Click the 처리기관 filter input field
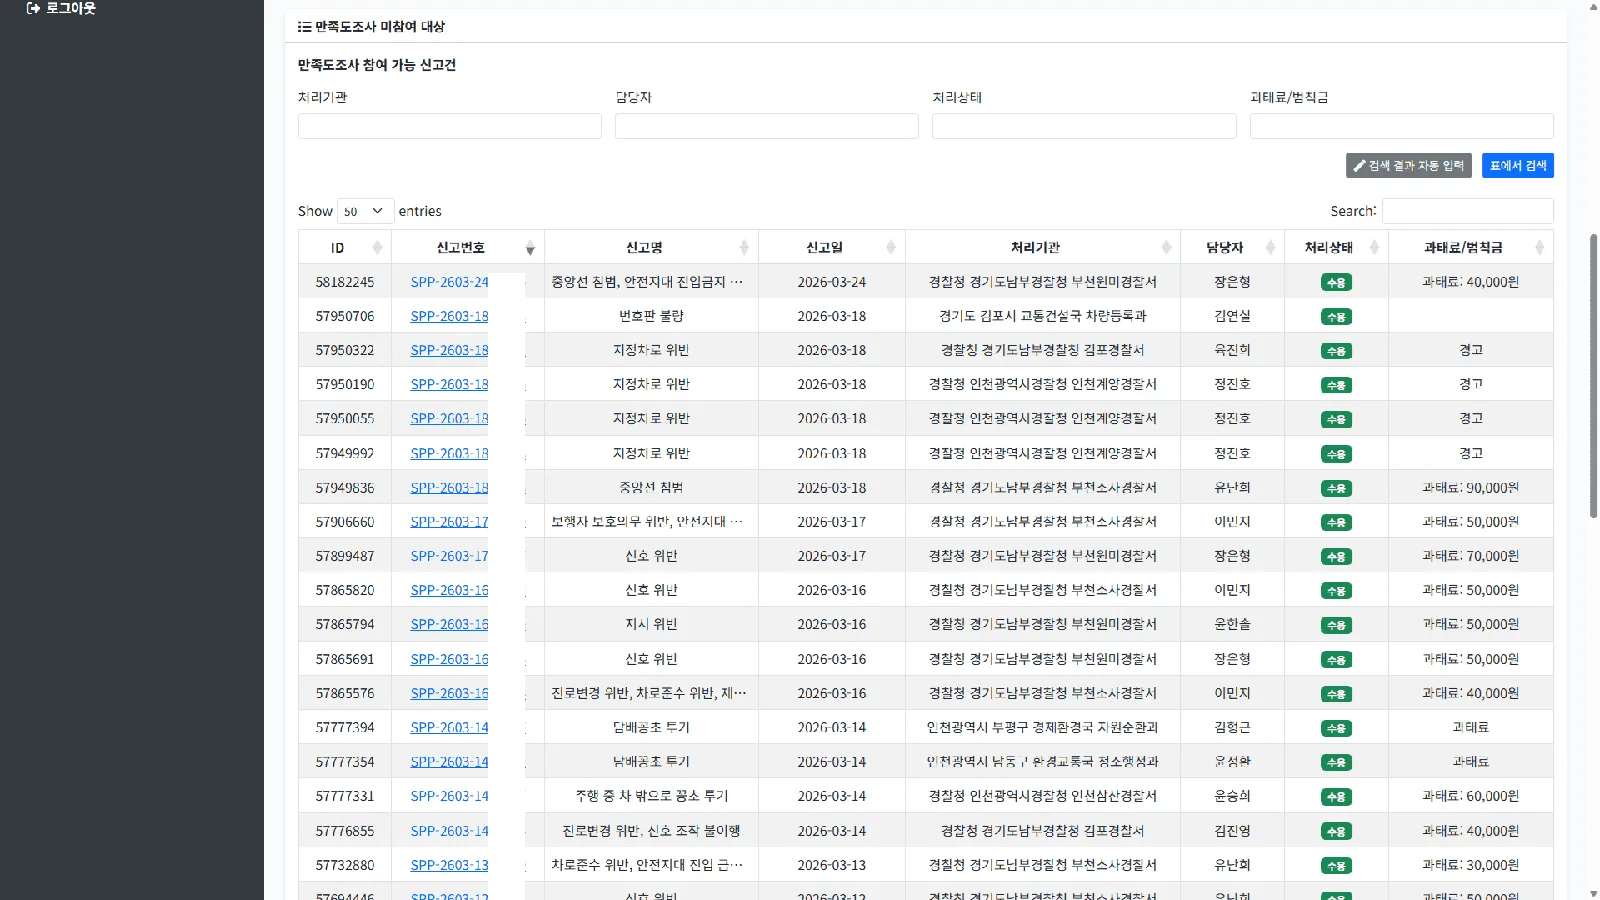The height and width of the screenshot is (900, 1600). point(450,126)
